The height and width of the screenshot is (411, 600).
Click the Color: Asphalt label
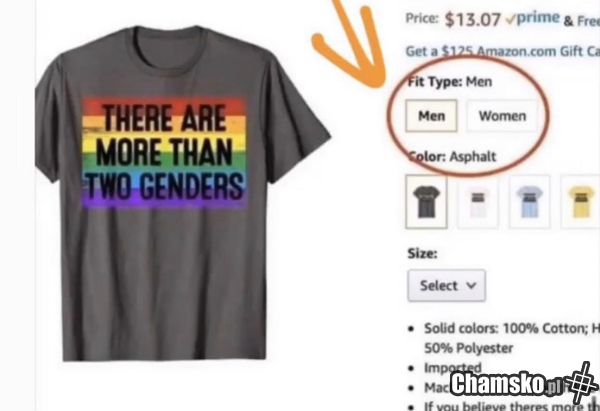(x=452, y=157)
